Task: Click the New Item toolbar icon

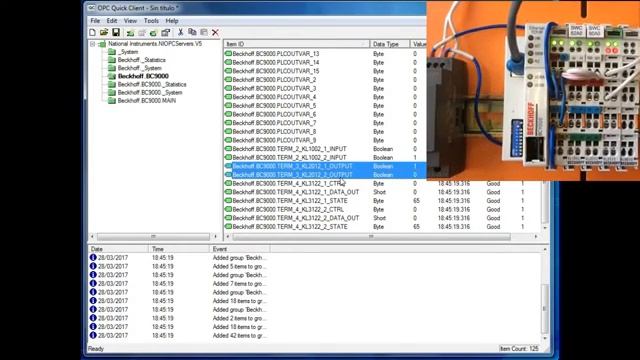Action: 153,33
